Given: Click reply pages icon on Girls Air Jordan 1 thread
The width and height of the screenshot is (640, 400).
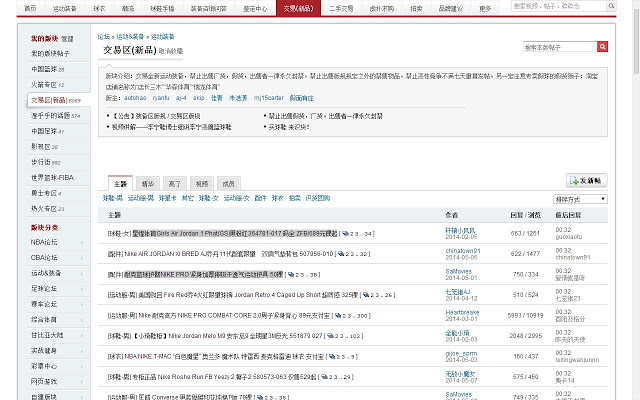Looking at the screenshot, I should (x=345, y=234).
